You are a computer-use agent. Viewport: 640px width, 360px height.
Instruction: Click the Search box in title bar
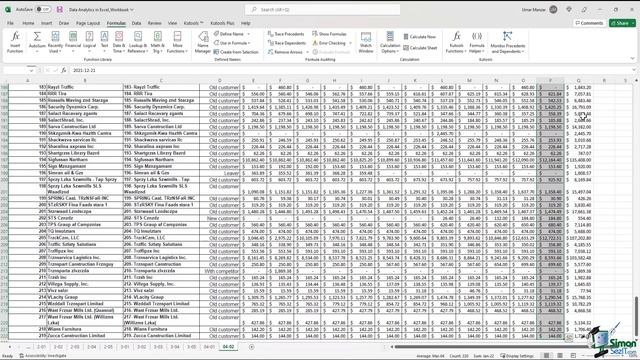tap(322, 9)
